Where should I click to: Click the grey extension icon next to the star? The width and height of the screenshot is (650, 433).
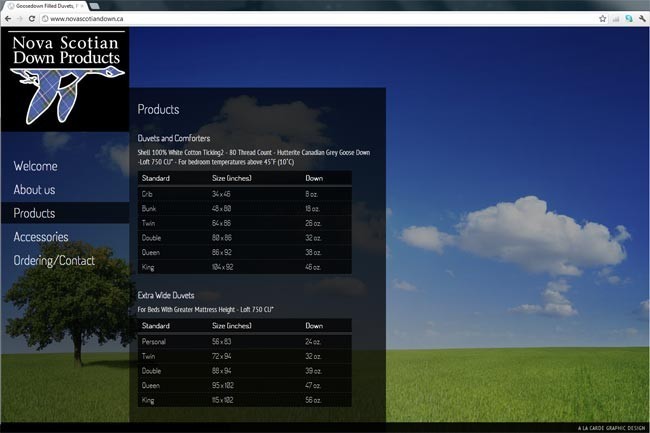pyautogui.click(x=616, y=19)
